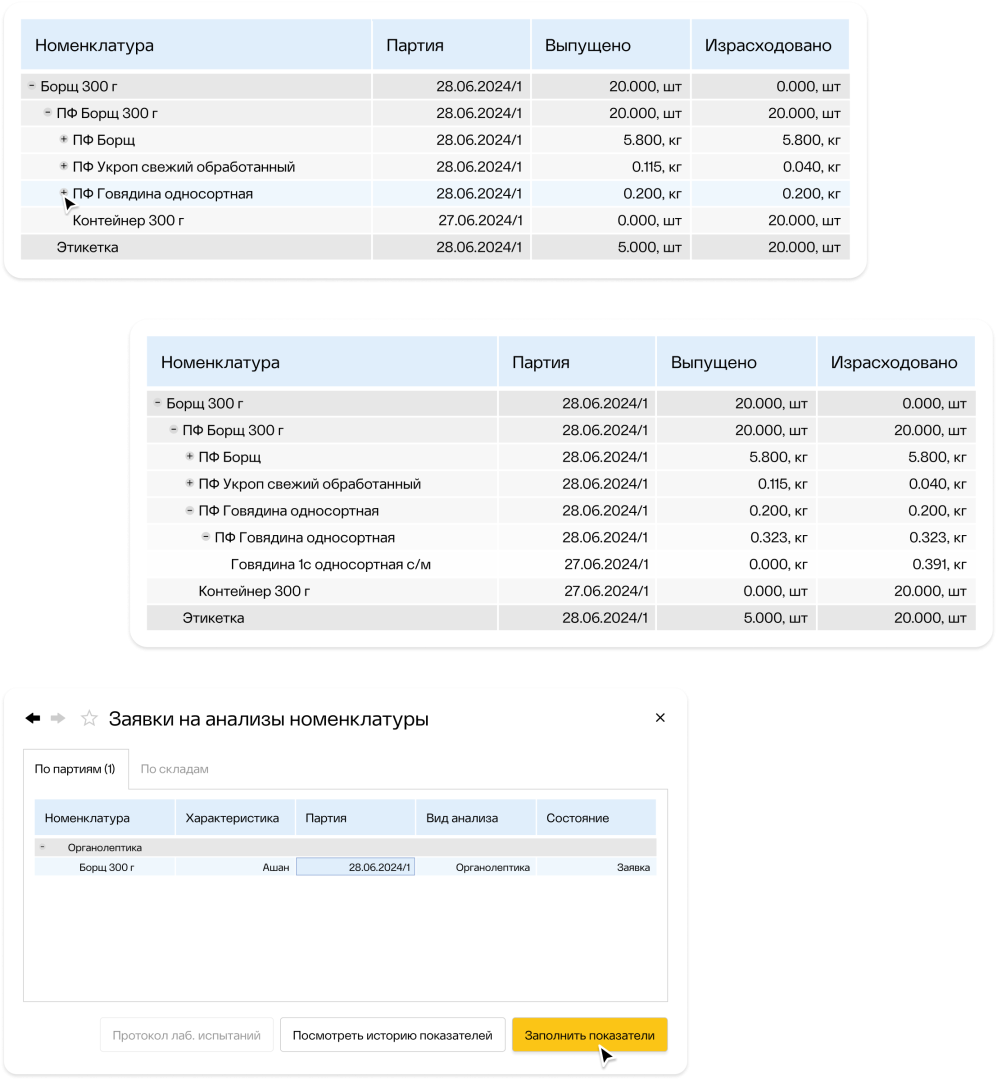
Task: Select the Партия field 28.06.2024/1 in analysis requests
Action: click(x=356, y=867)
